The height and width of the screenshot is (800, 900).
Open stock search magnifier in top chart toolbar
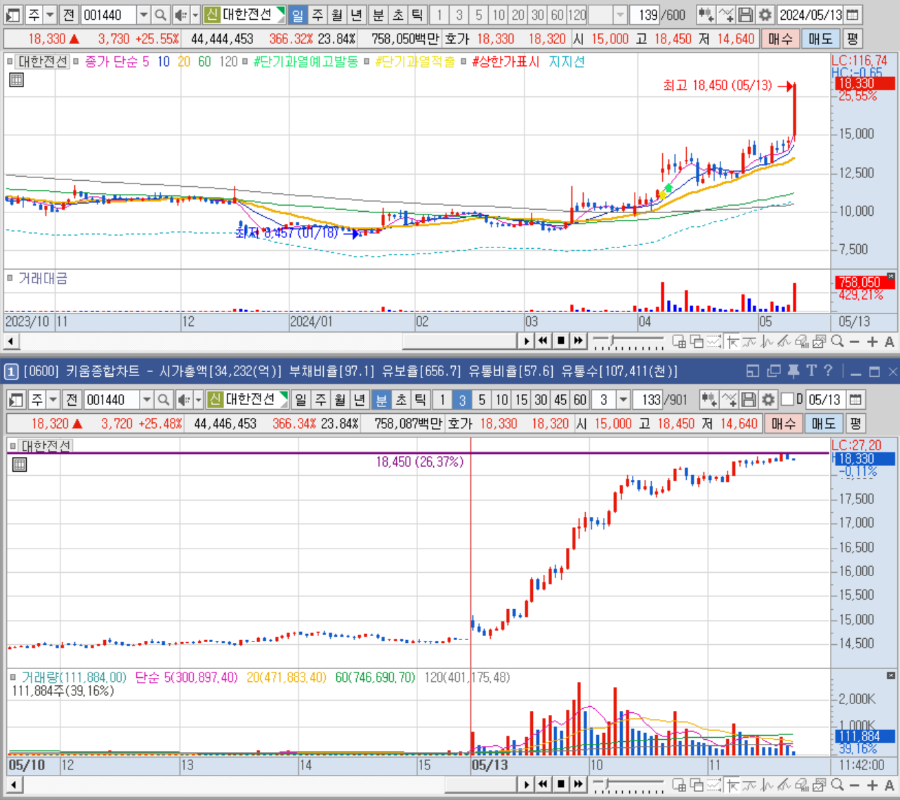161,14
